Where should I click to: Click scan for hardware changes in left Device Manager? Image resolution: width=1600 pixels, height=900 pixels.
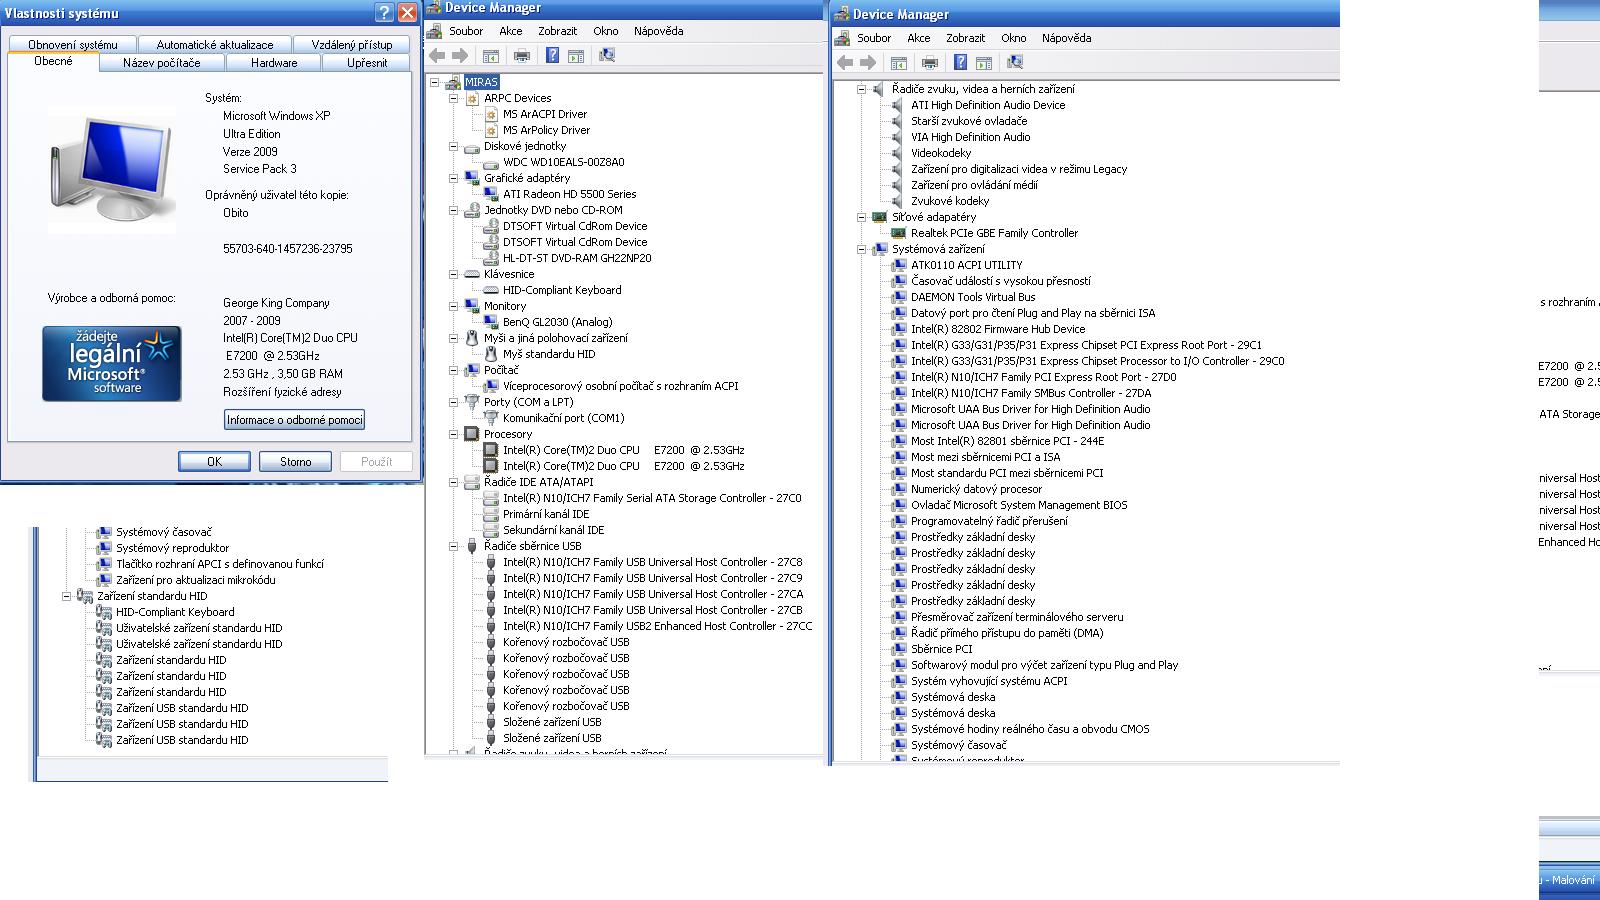pyautogui.click(x=607, y=56)
